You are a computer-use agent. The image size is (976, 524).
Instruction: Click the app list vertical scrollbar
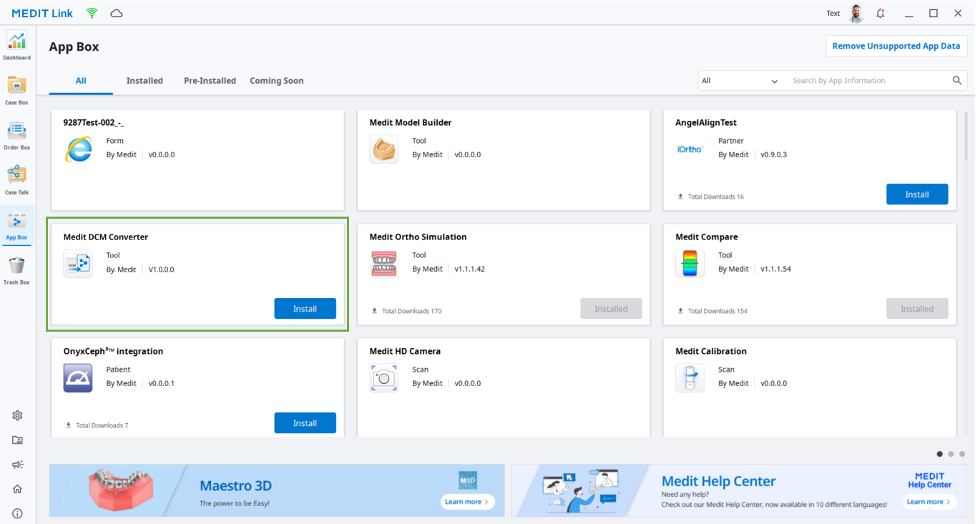[x=965, y=137]
